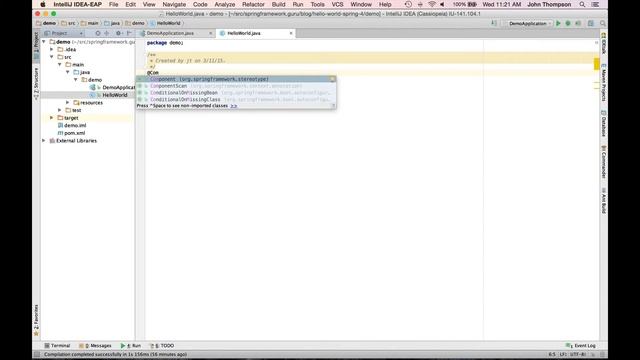
Task: Open the Structure tool window
Action: [36, 84]
